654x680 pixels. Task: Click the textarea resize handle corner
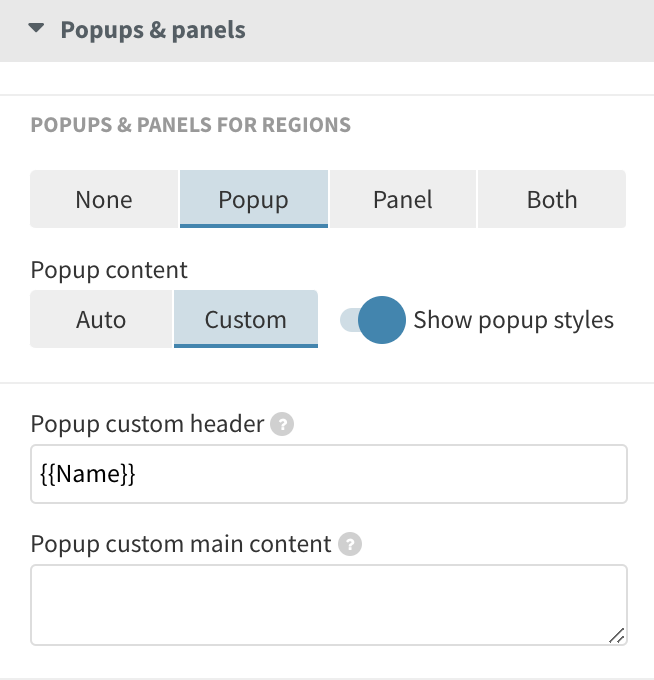point(617,635)
